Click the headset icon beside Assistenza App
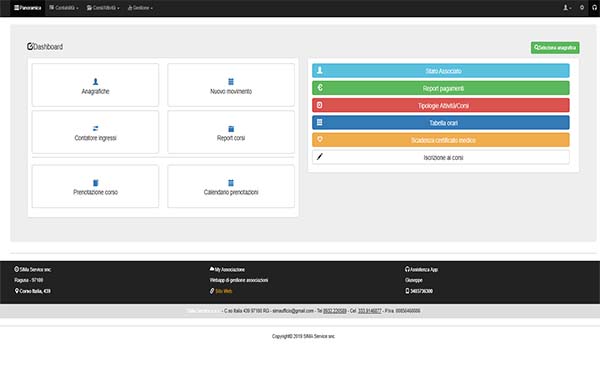The image size is (600, 376). point(407,269)
